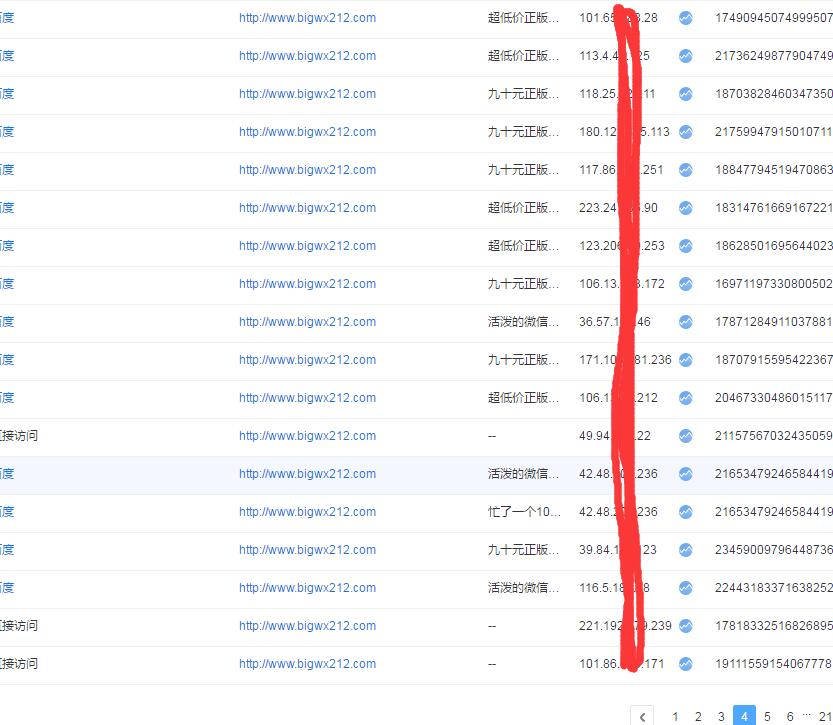The width and height of the screenshot is (833, 725).
Task: Open trend icon beside IP 123.206
Action: point(686,246)
